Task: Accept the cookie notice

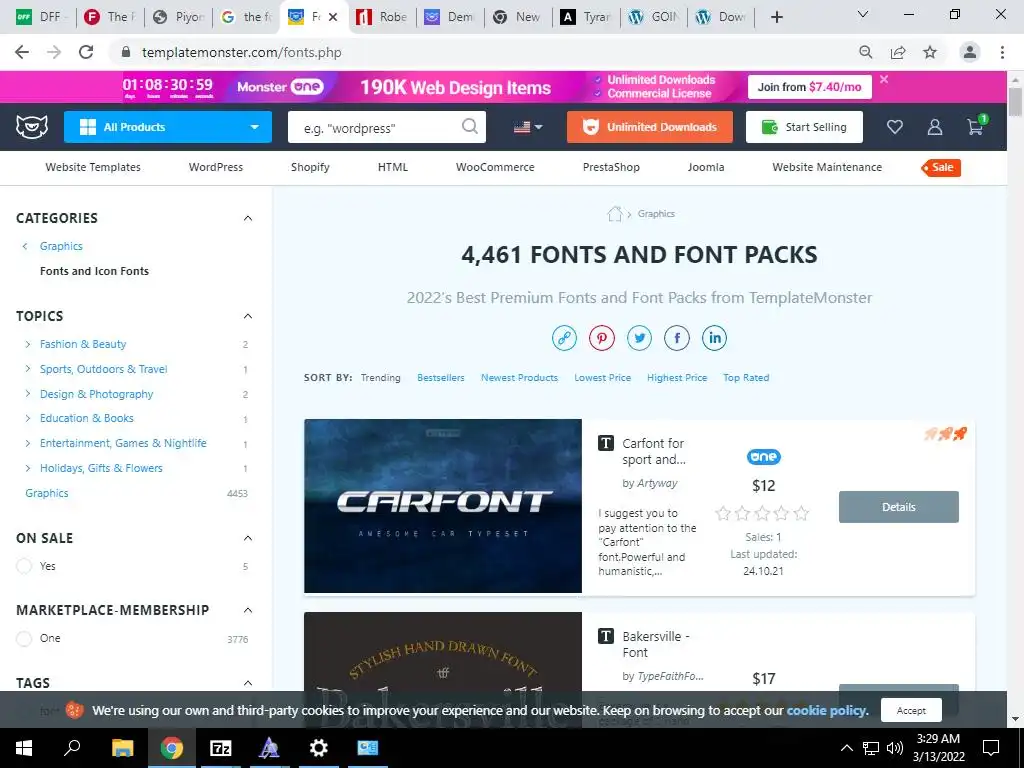Action: pyautogui.click(x=911, y=711)
